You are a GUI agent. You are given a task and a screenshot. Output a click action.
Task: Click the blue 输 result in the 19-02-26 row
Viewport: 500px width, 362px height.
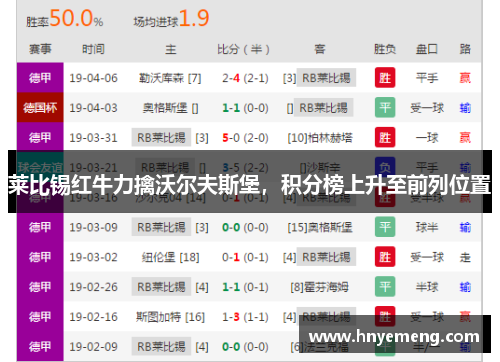465,287
